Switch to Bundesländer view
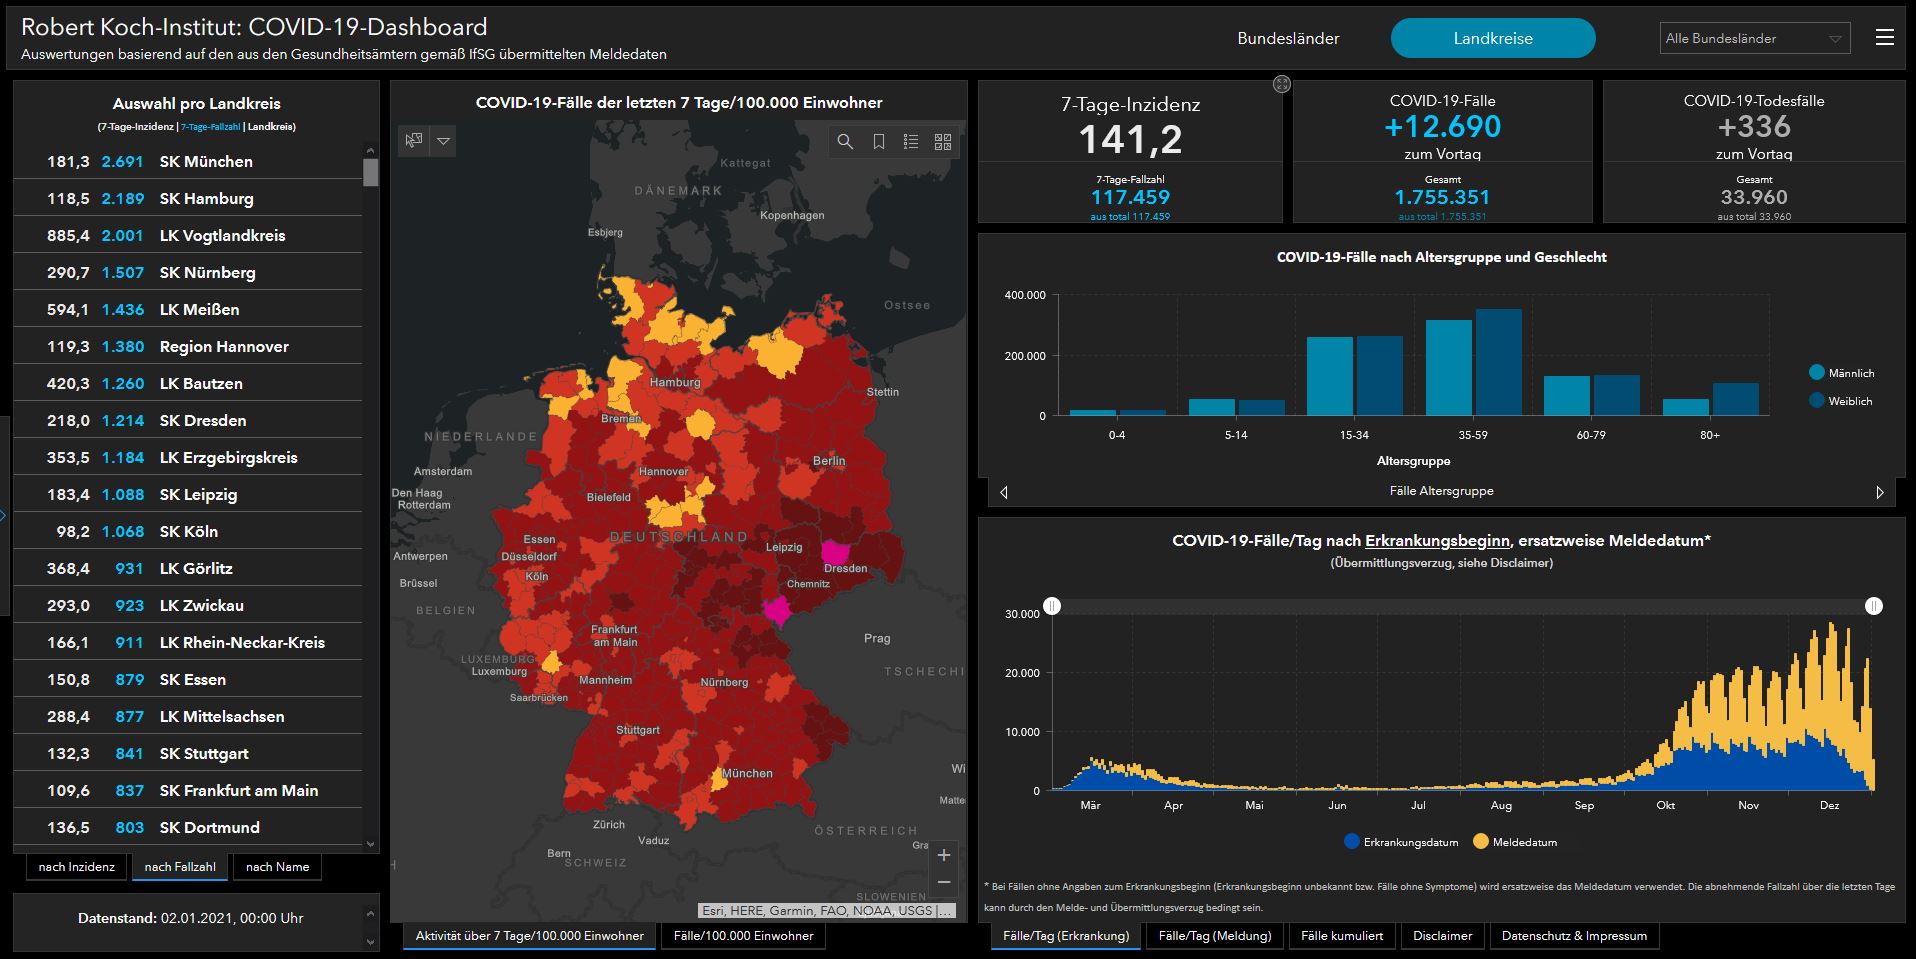 point(1288,39)
